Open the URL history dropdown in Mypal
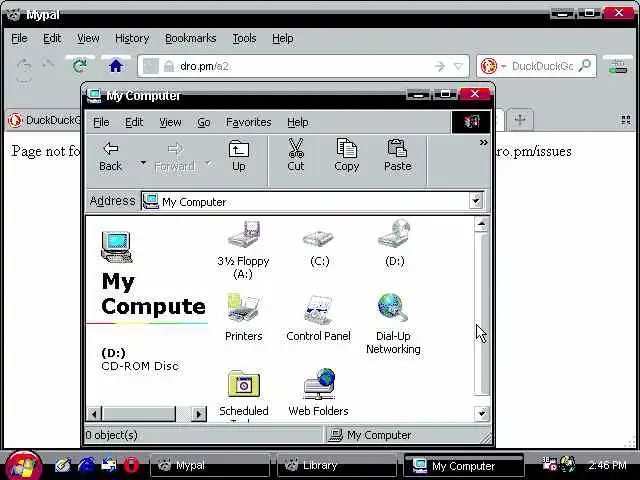This screenshot has height=480, width=640. [x=459, y=66]
